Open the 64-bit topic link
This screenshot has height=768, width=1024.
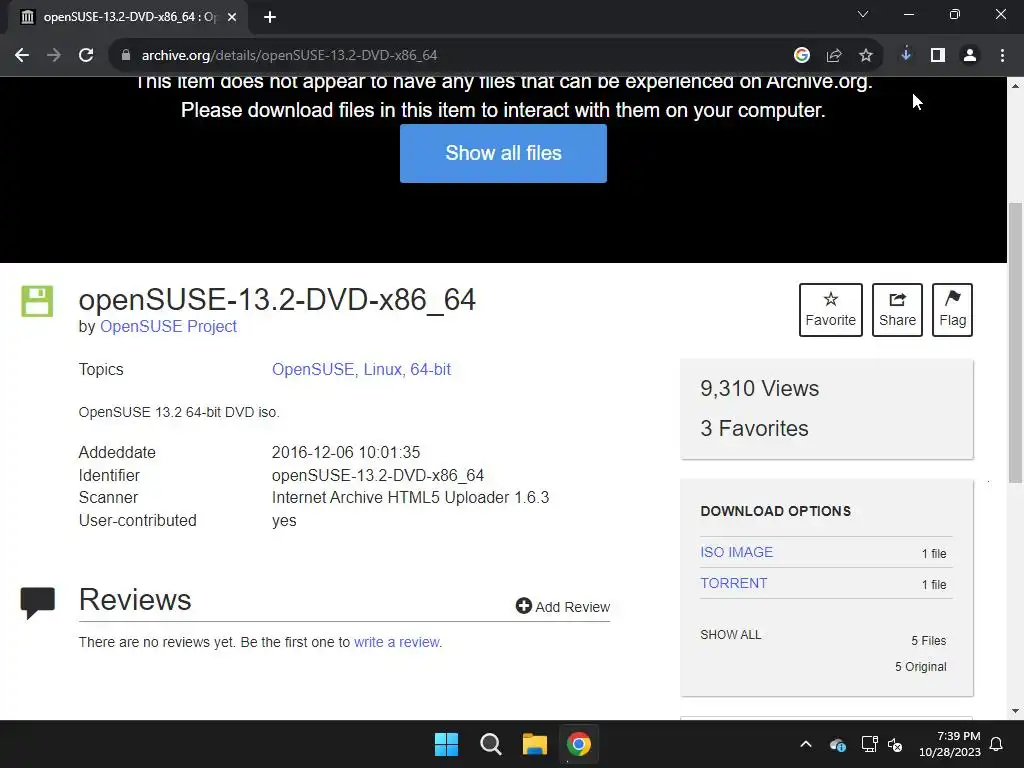click(430, 370)
